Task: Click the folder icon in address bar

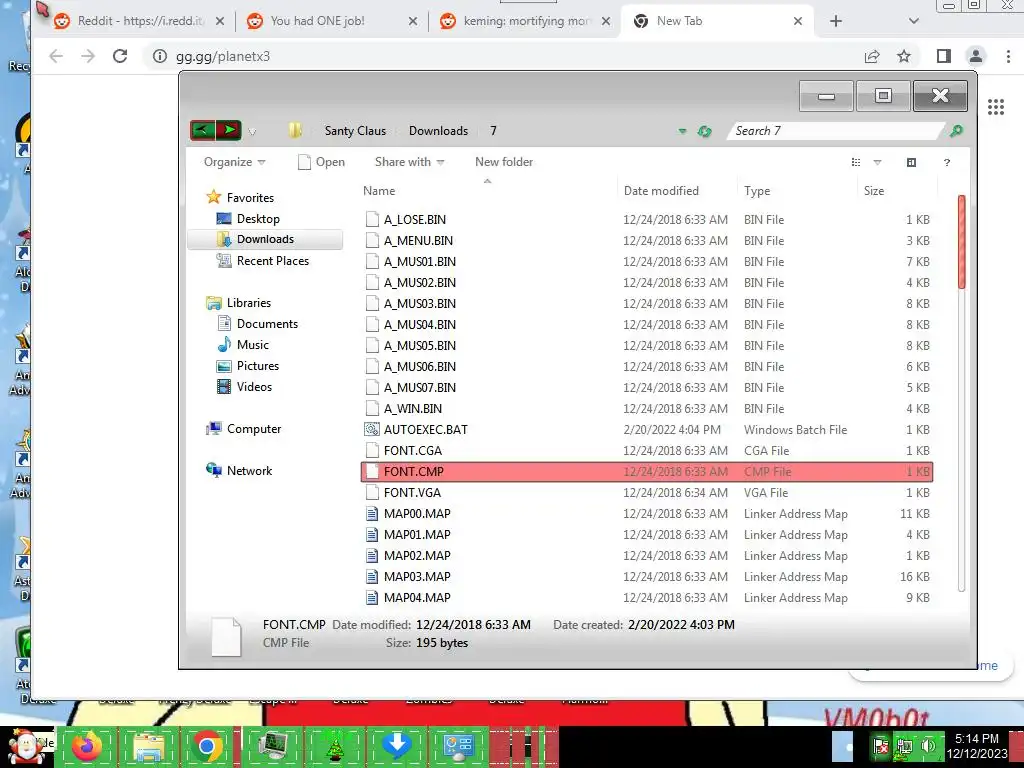Action: [295, 131]
